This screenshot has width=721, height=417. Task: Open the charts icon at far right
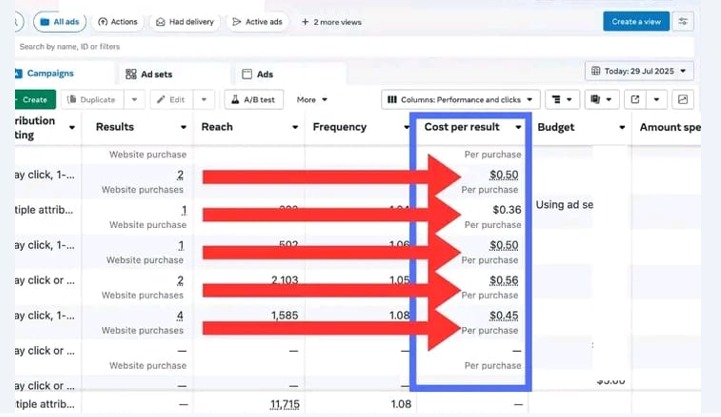(683, 99)
